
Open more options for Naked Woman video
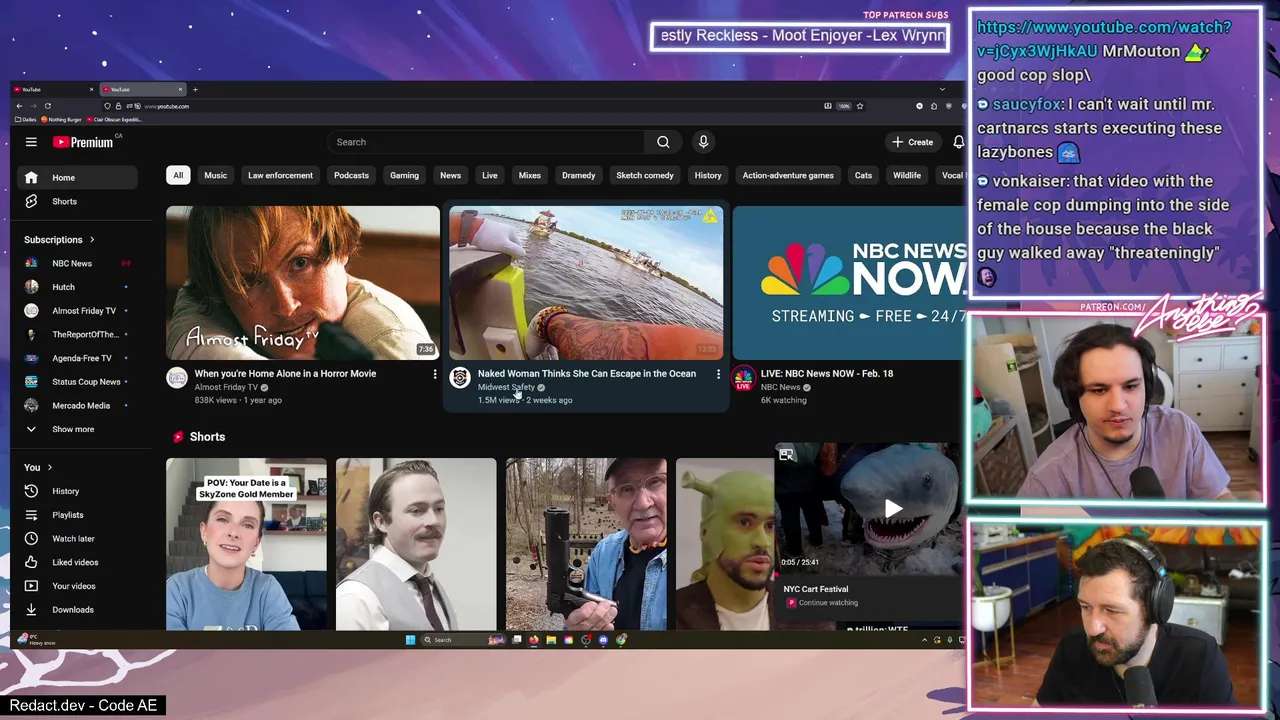pos(717,374)
